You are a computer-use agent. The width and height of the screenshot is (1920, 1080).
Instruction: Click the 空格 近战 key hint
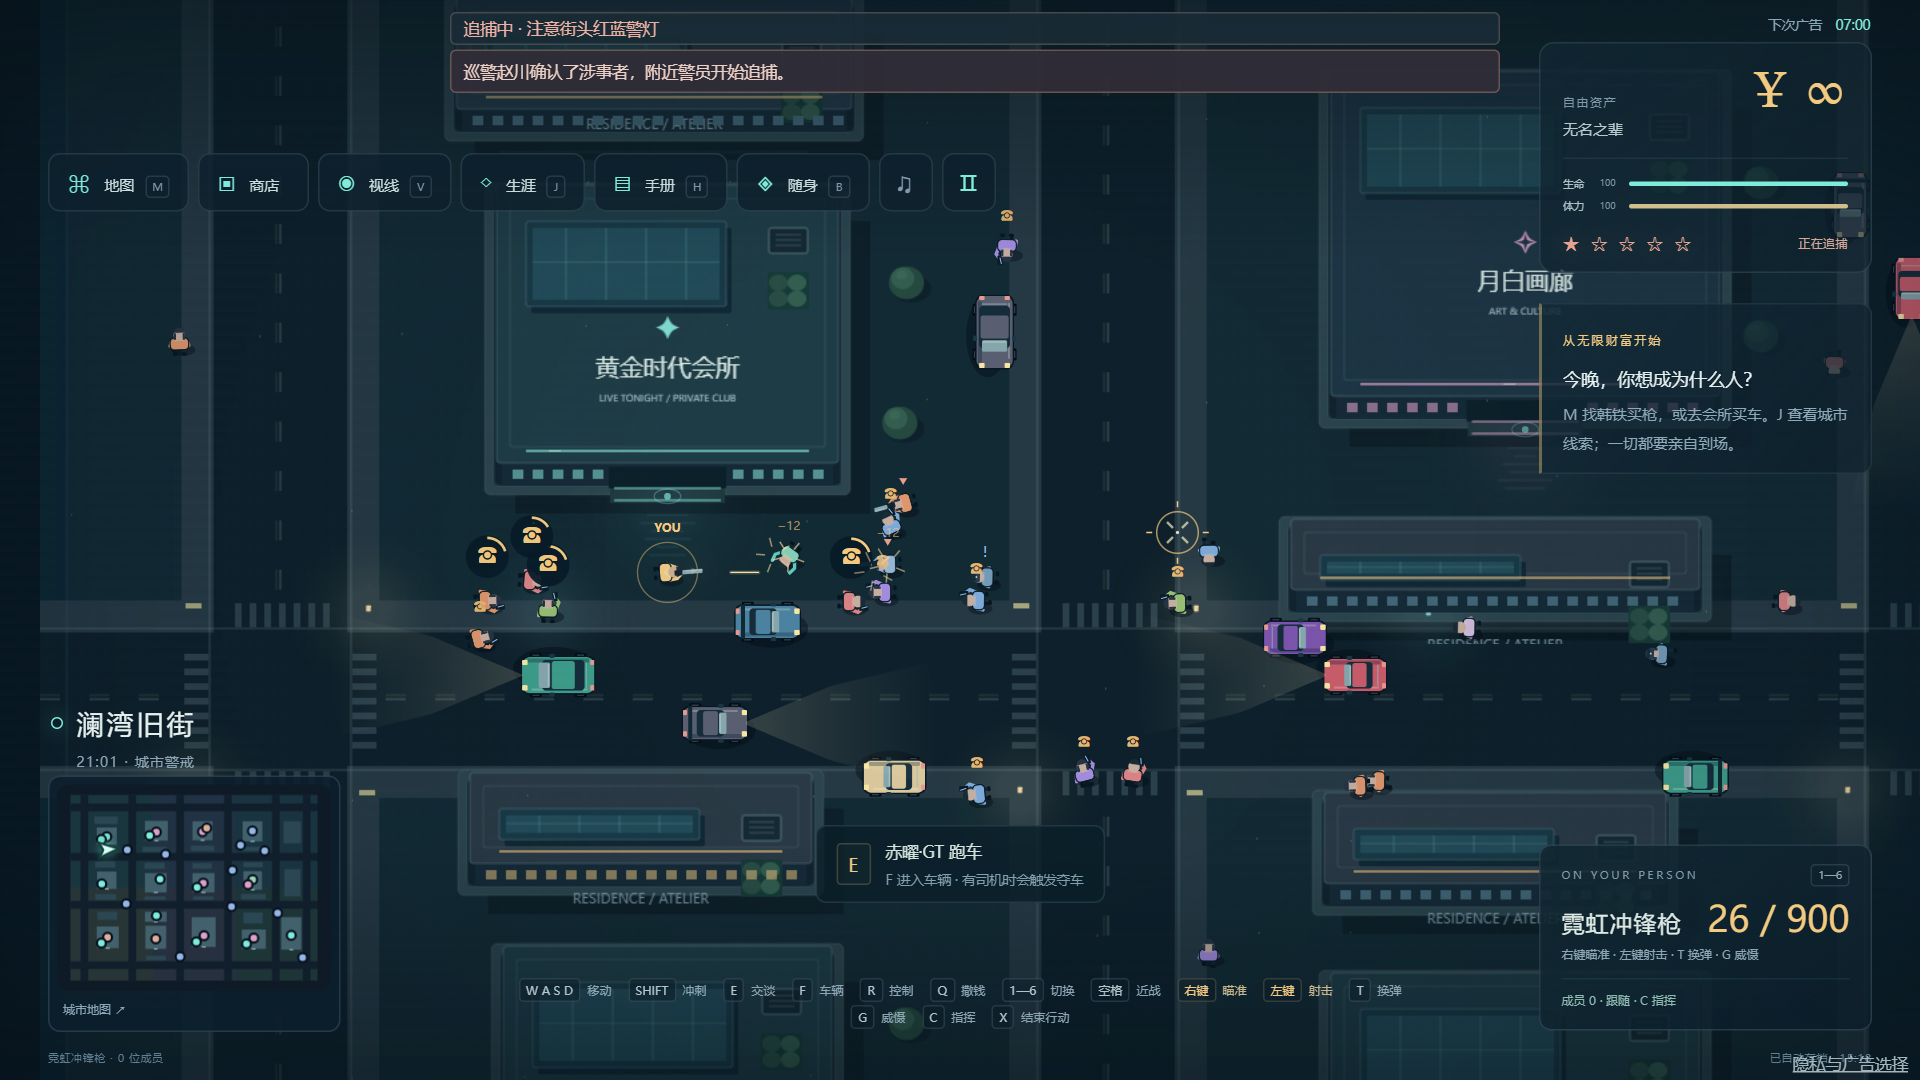click(x=1128, y=990)
